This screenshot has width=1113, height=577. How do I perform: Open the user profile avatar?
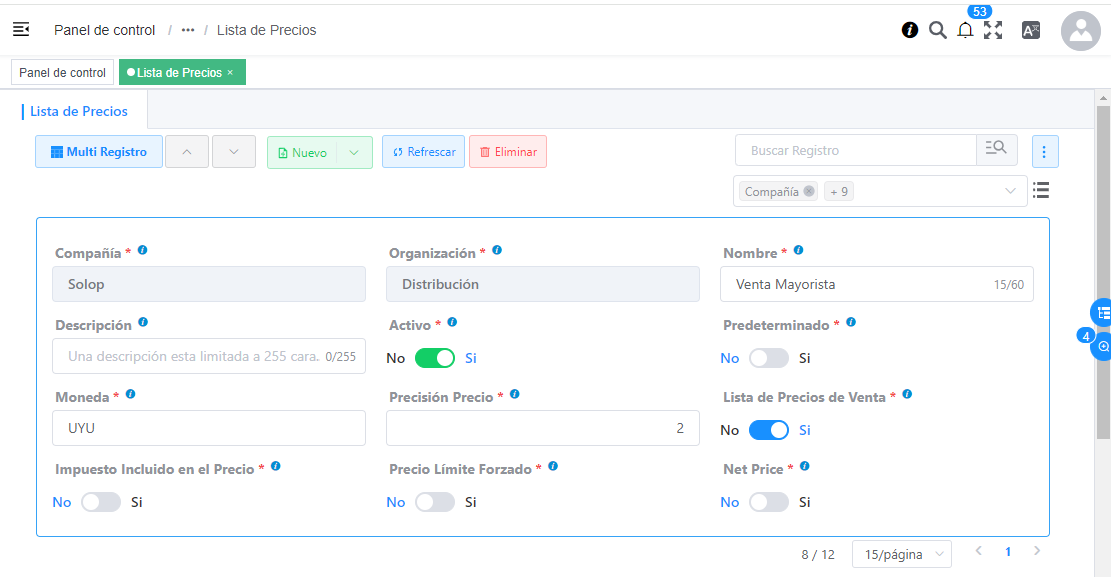pos(1080,31)
